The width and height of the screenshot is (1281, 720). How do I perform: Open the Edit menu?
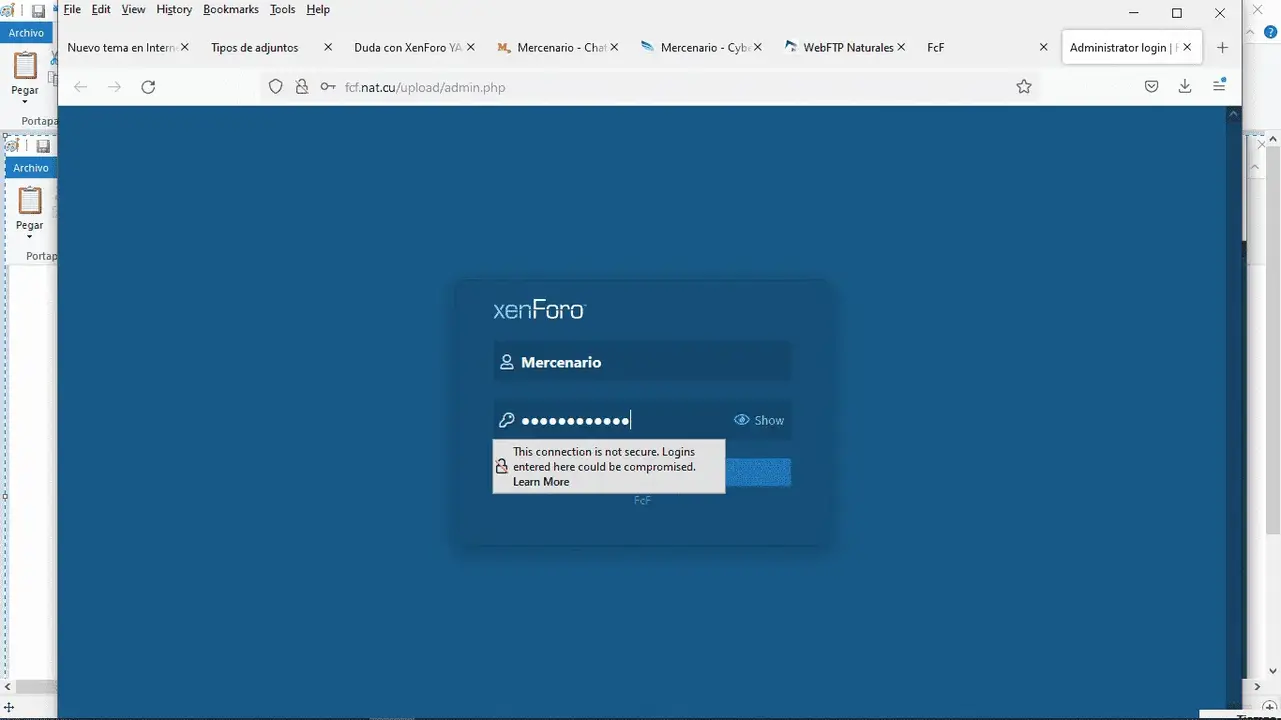101,9
